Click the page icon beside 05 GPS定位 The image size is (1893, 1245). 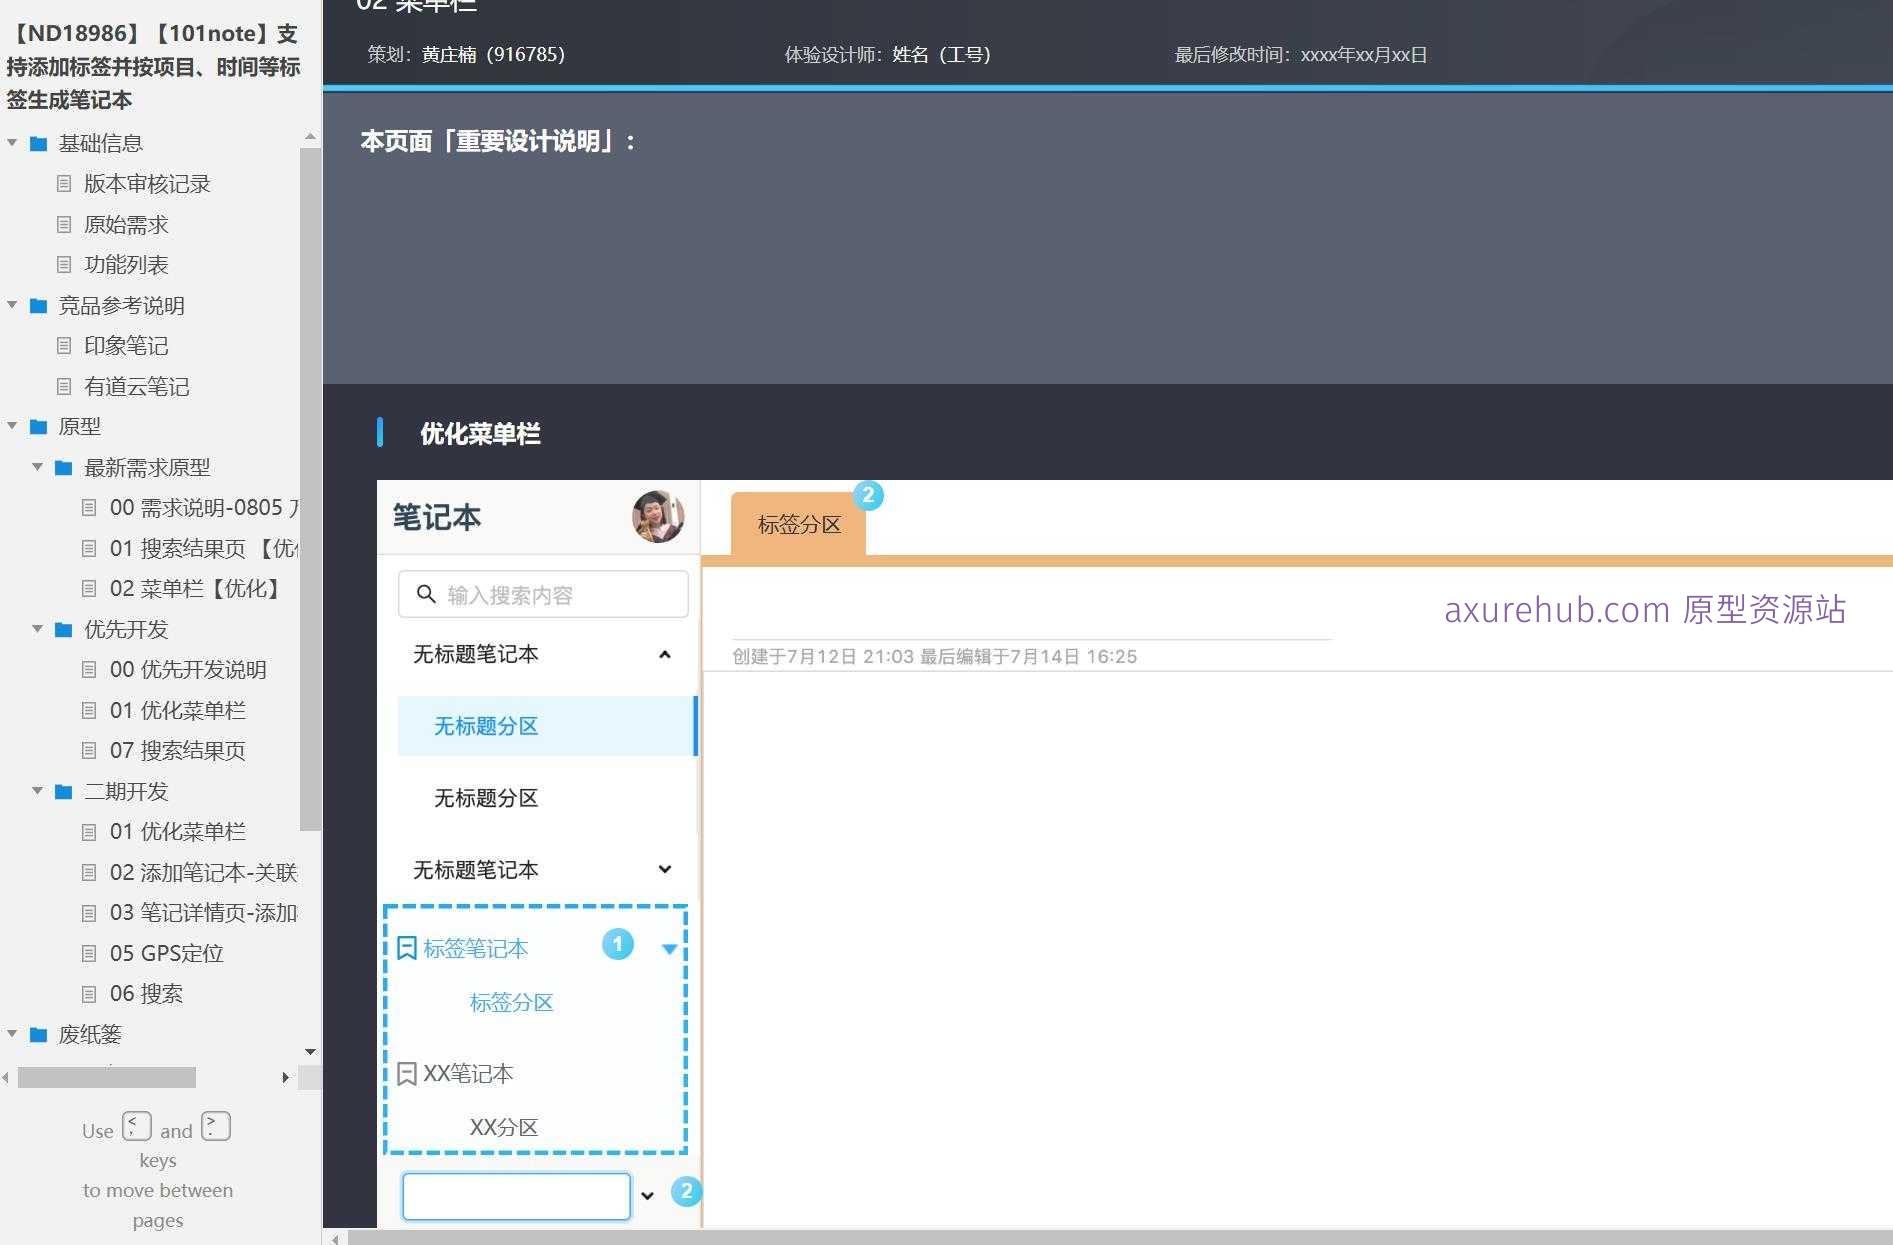click(89, 954)
